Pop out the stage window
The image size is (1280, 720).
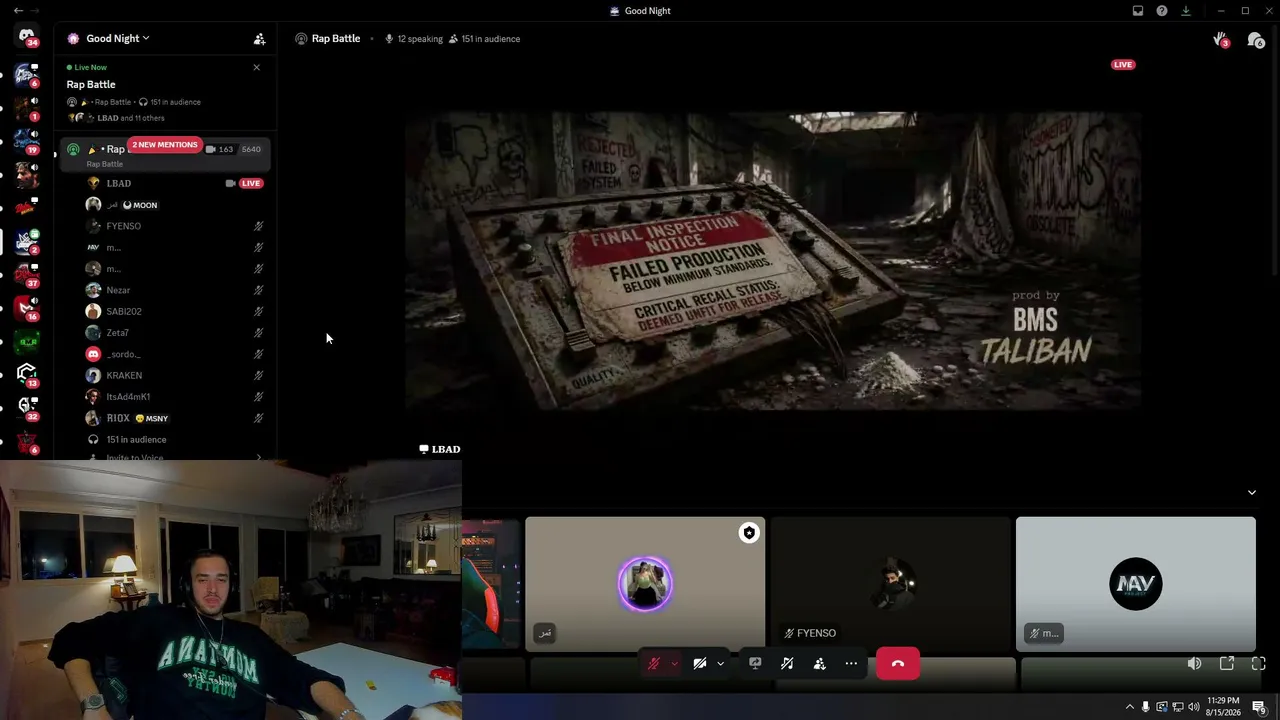click(x=1227, y=663)
